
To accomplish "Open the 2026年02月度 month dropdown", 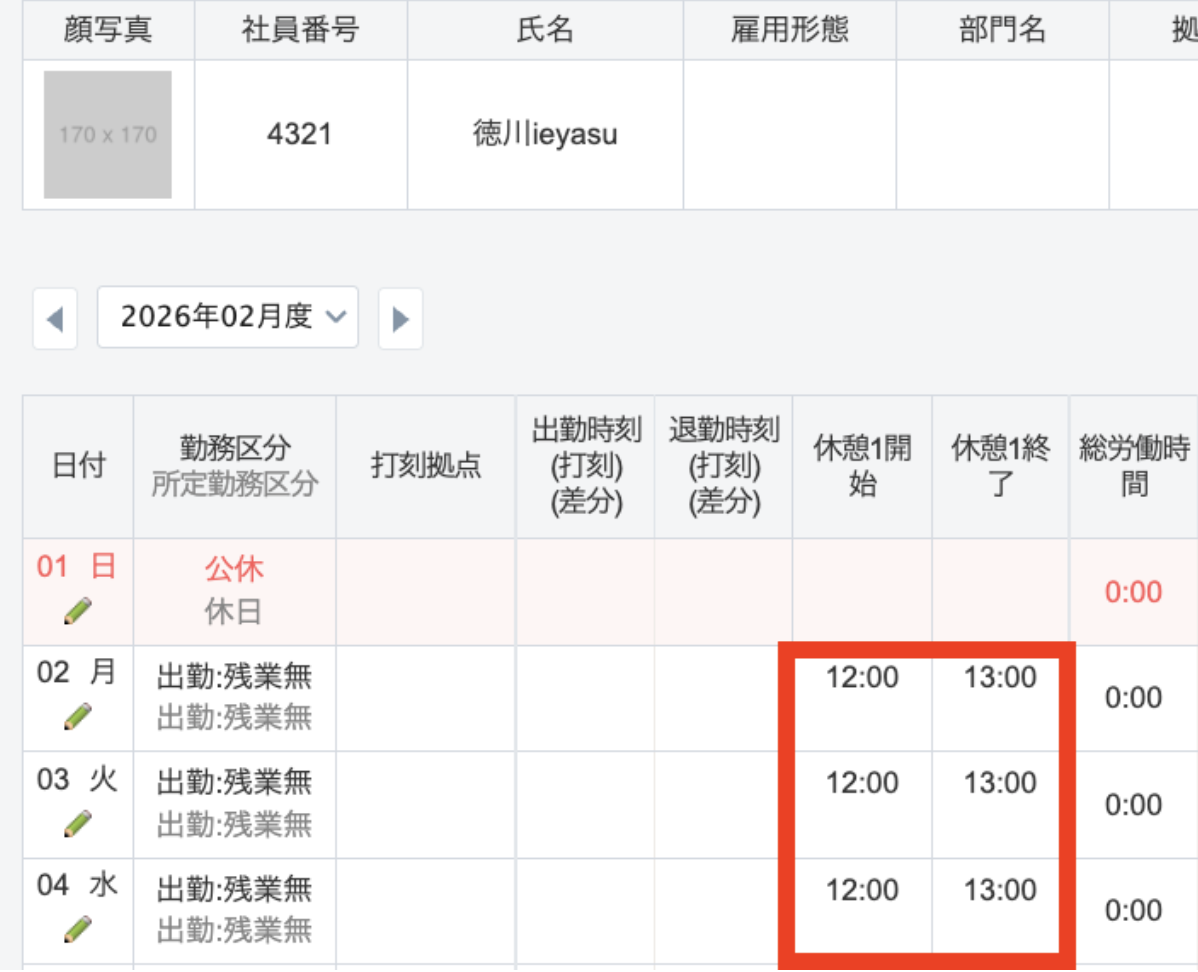I will 228,317.
